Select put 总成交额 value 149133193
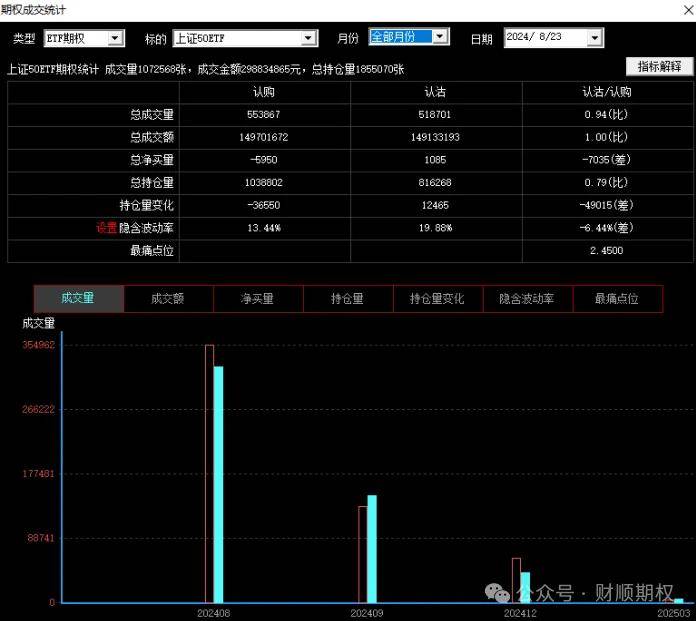The image size is (696, 621). coord(435,137)
